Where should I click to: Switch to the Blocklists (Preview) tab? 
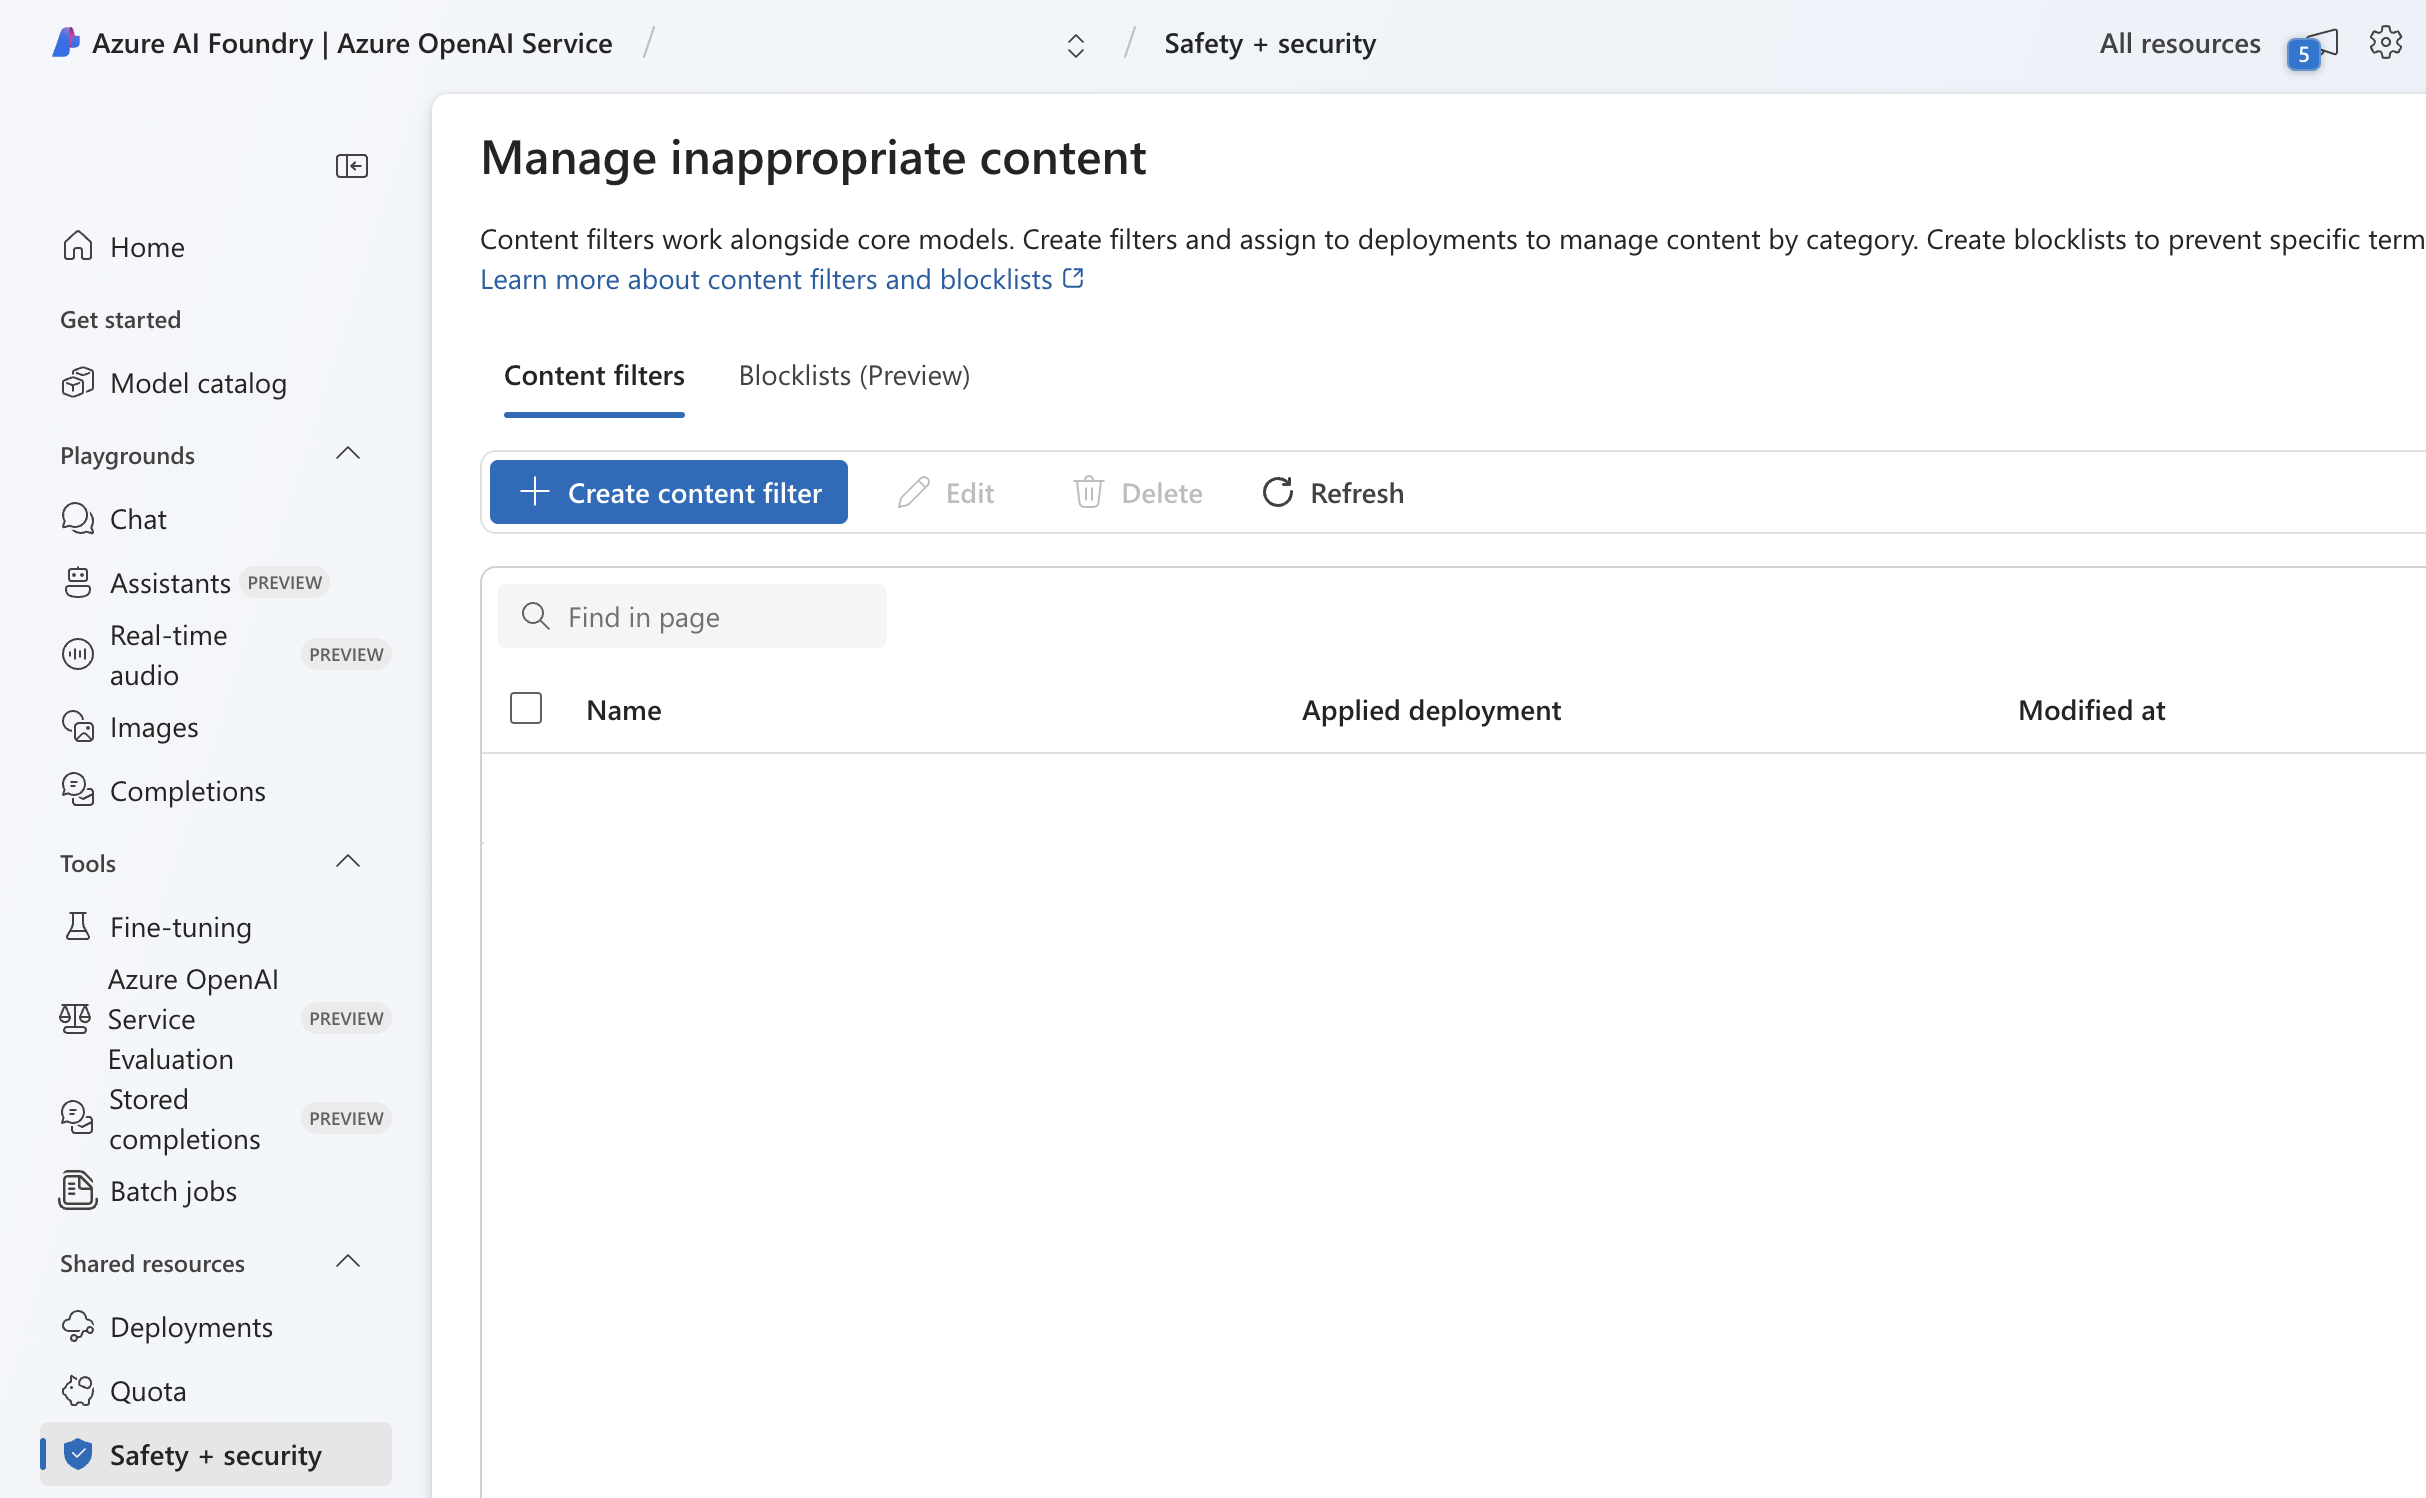[x=854, y=375]
